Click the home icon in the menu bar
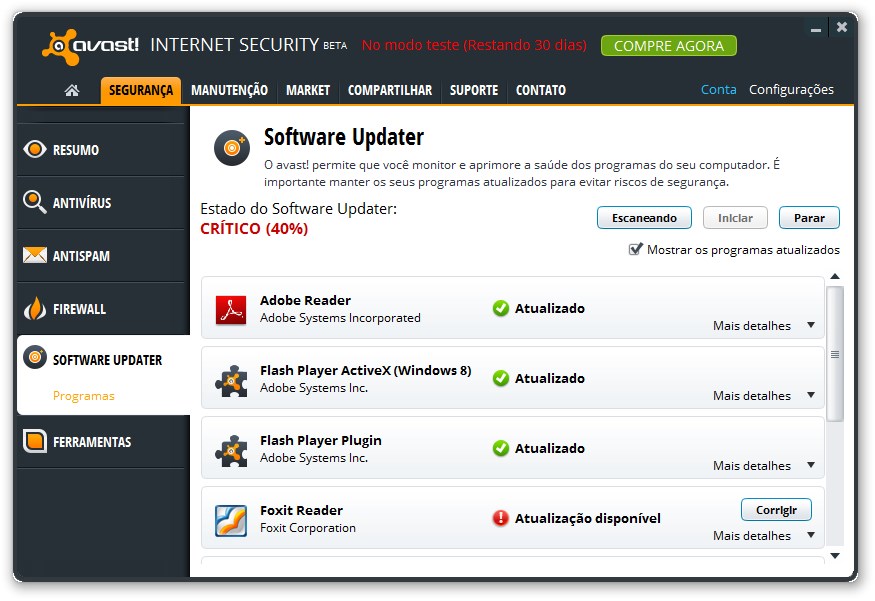The width and height of the screenshot is (875, 601). 70,90
